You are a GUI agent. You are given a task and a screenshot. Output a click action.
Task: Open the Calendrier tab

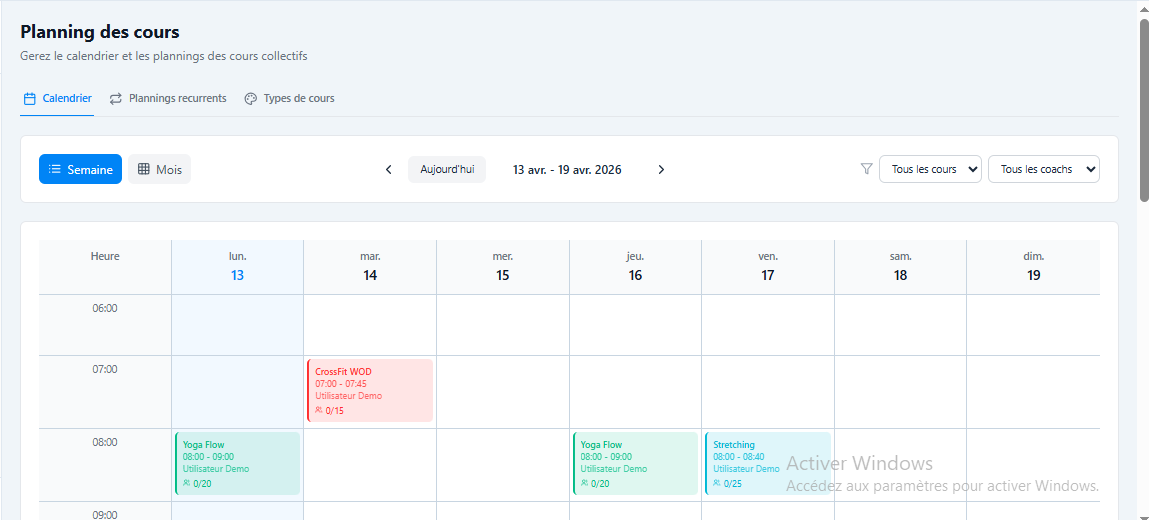57,98
